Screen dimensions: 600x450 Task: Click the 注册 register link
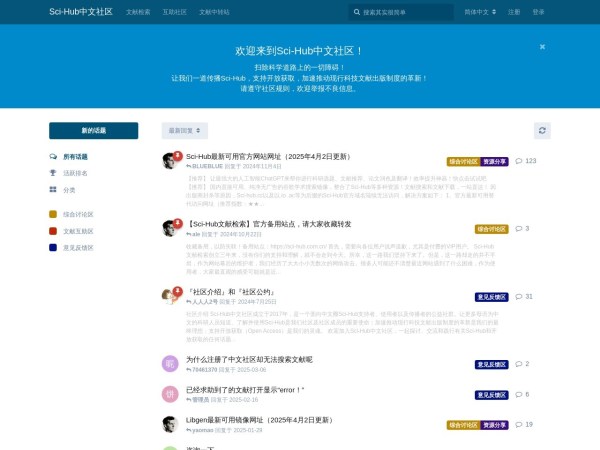[514, 12]
